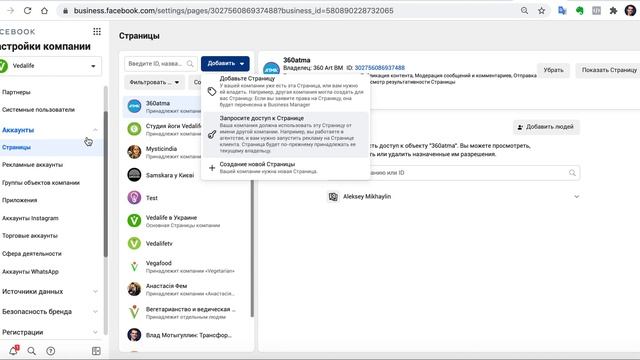The height and width of the screenshot is (360, 640).
Task: Collapse the Аккаунты section chevron
Action: point(95,130)
